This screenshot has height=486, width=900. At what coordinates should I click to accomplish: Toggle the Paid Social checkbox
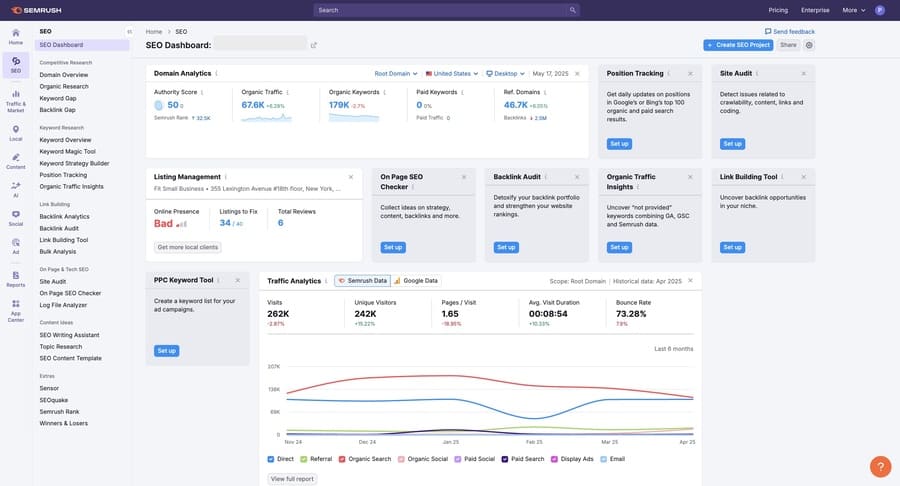pos(457,459)
